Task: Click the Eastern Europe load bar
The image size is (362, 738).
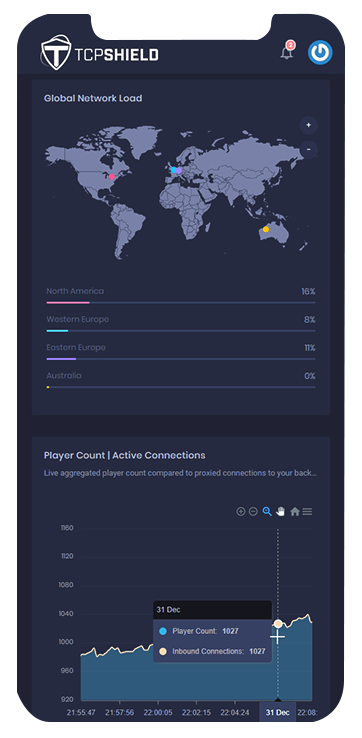Action: tap(181, 359)
